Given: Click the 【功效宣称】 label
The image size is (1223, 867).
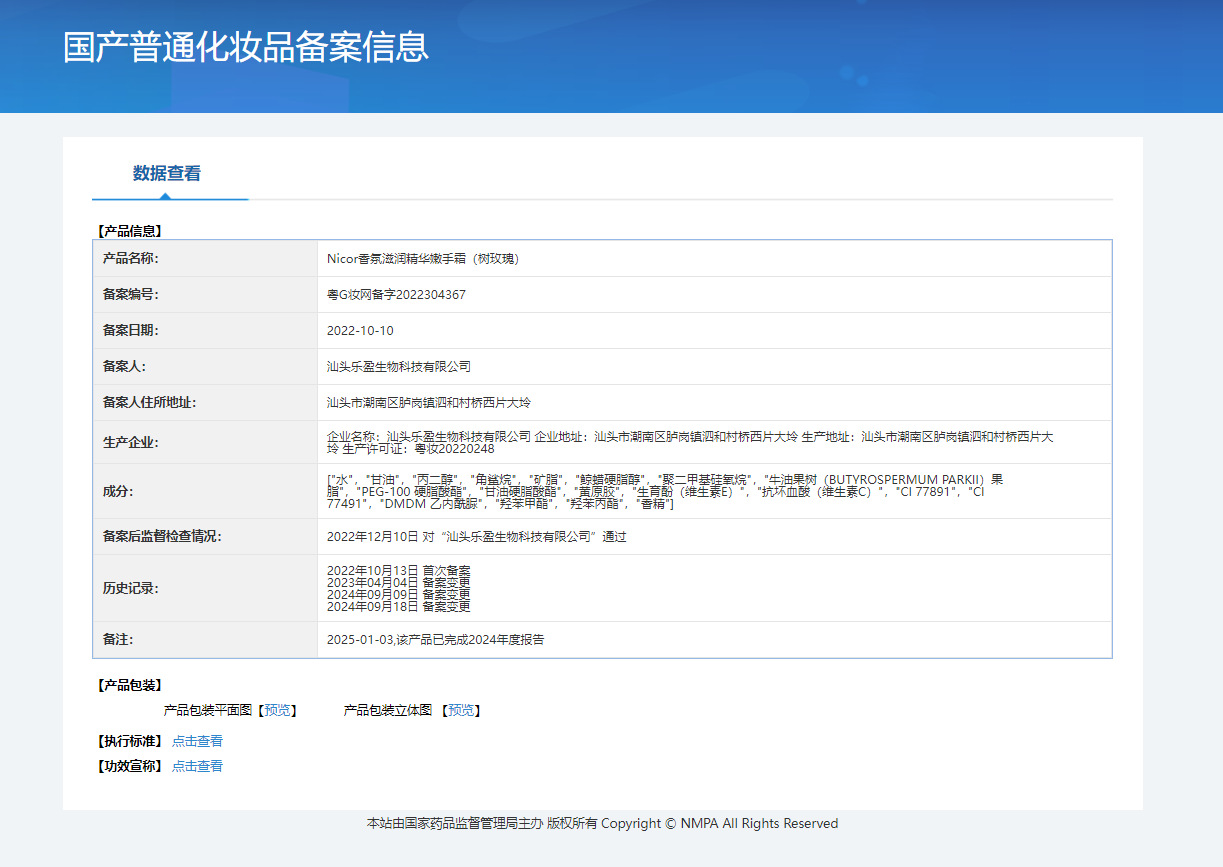Looking at the screenshot, I should click(128, 766).
